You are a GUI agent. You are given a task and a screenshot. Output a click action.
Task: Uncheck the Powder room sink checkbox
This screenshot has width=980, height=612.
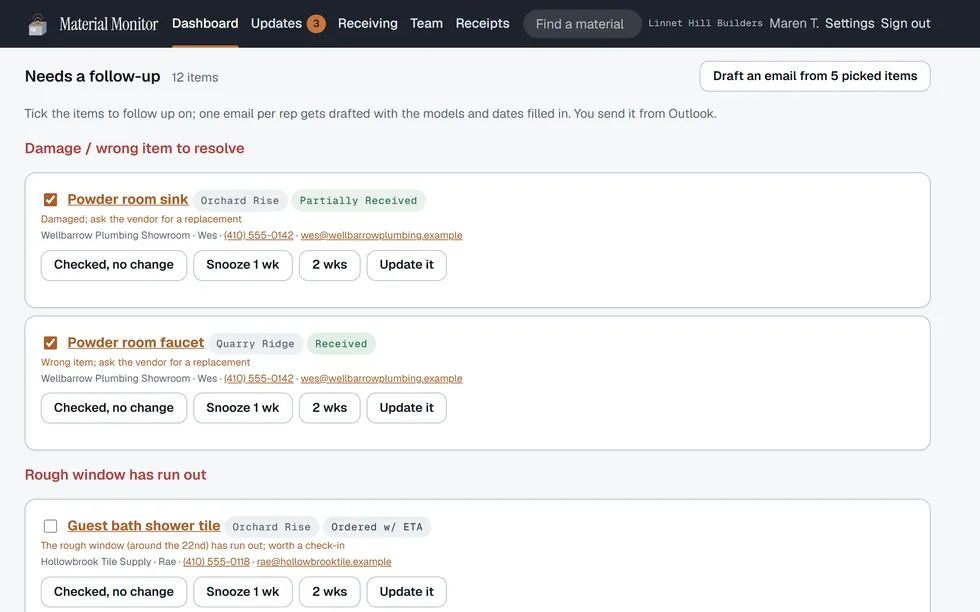[x=51, y=199]
